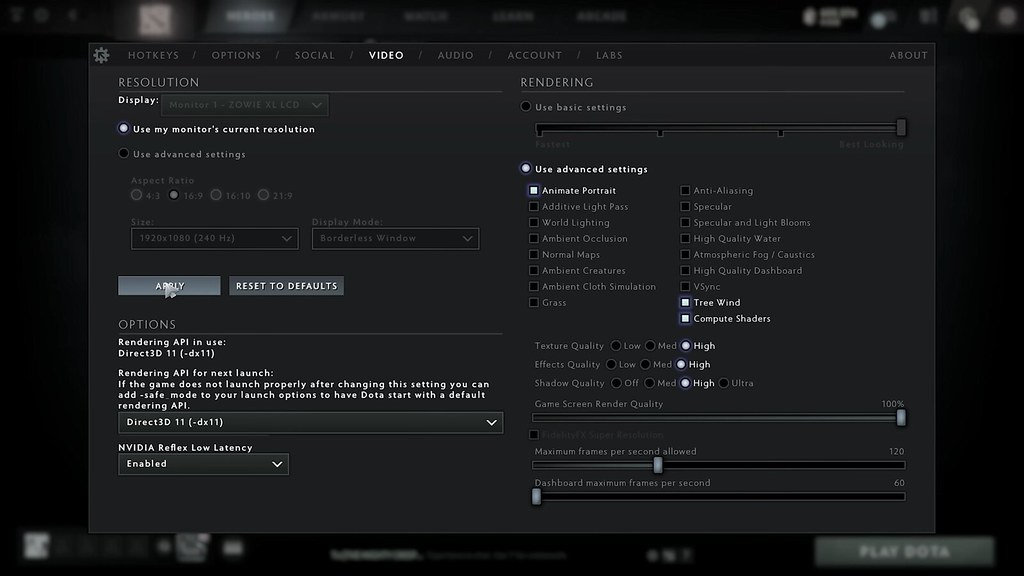Open the Rendering API selection dropdown
Viewport: 1024px width, 576px height.
pos(311,422)
